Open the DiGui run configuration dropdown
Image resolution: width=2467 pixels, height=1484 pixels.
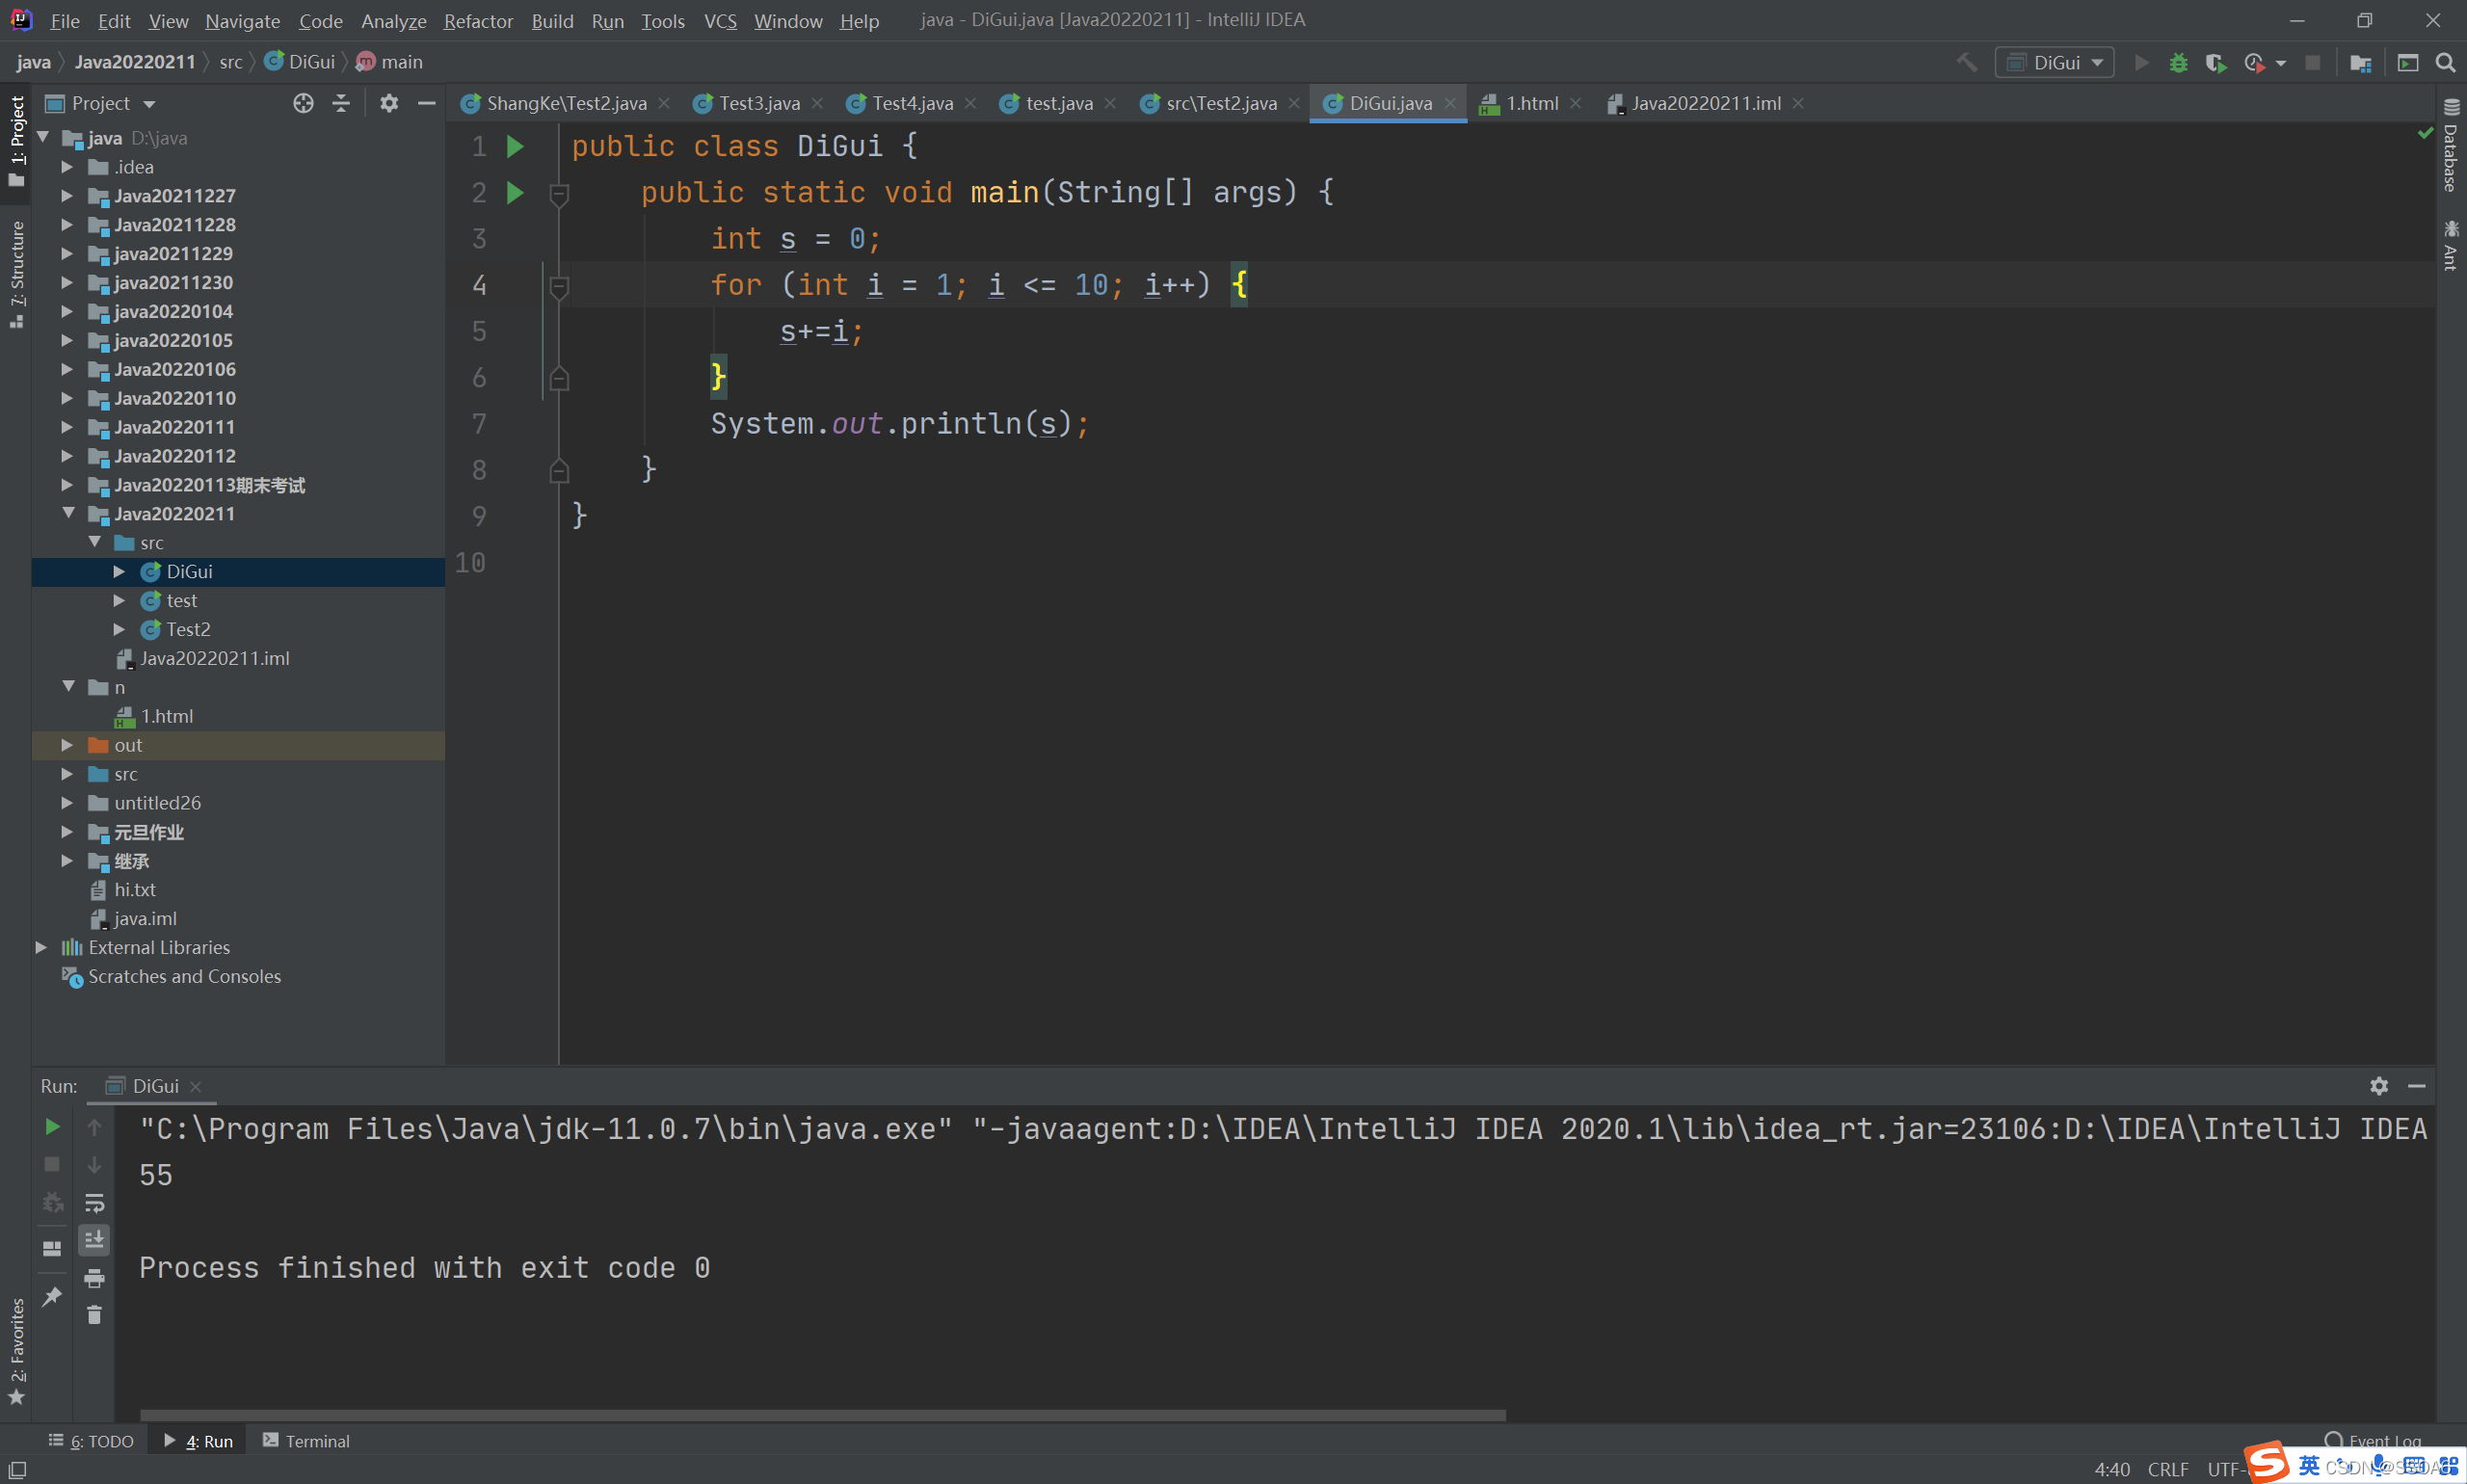pyautogui.click(x=2054, y=62)
